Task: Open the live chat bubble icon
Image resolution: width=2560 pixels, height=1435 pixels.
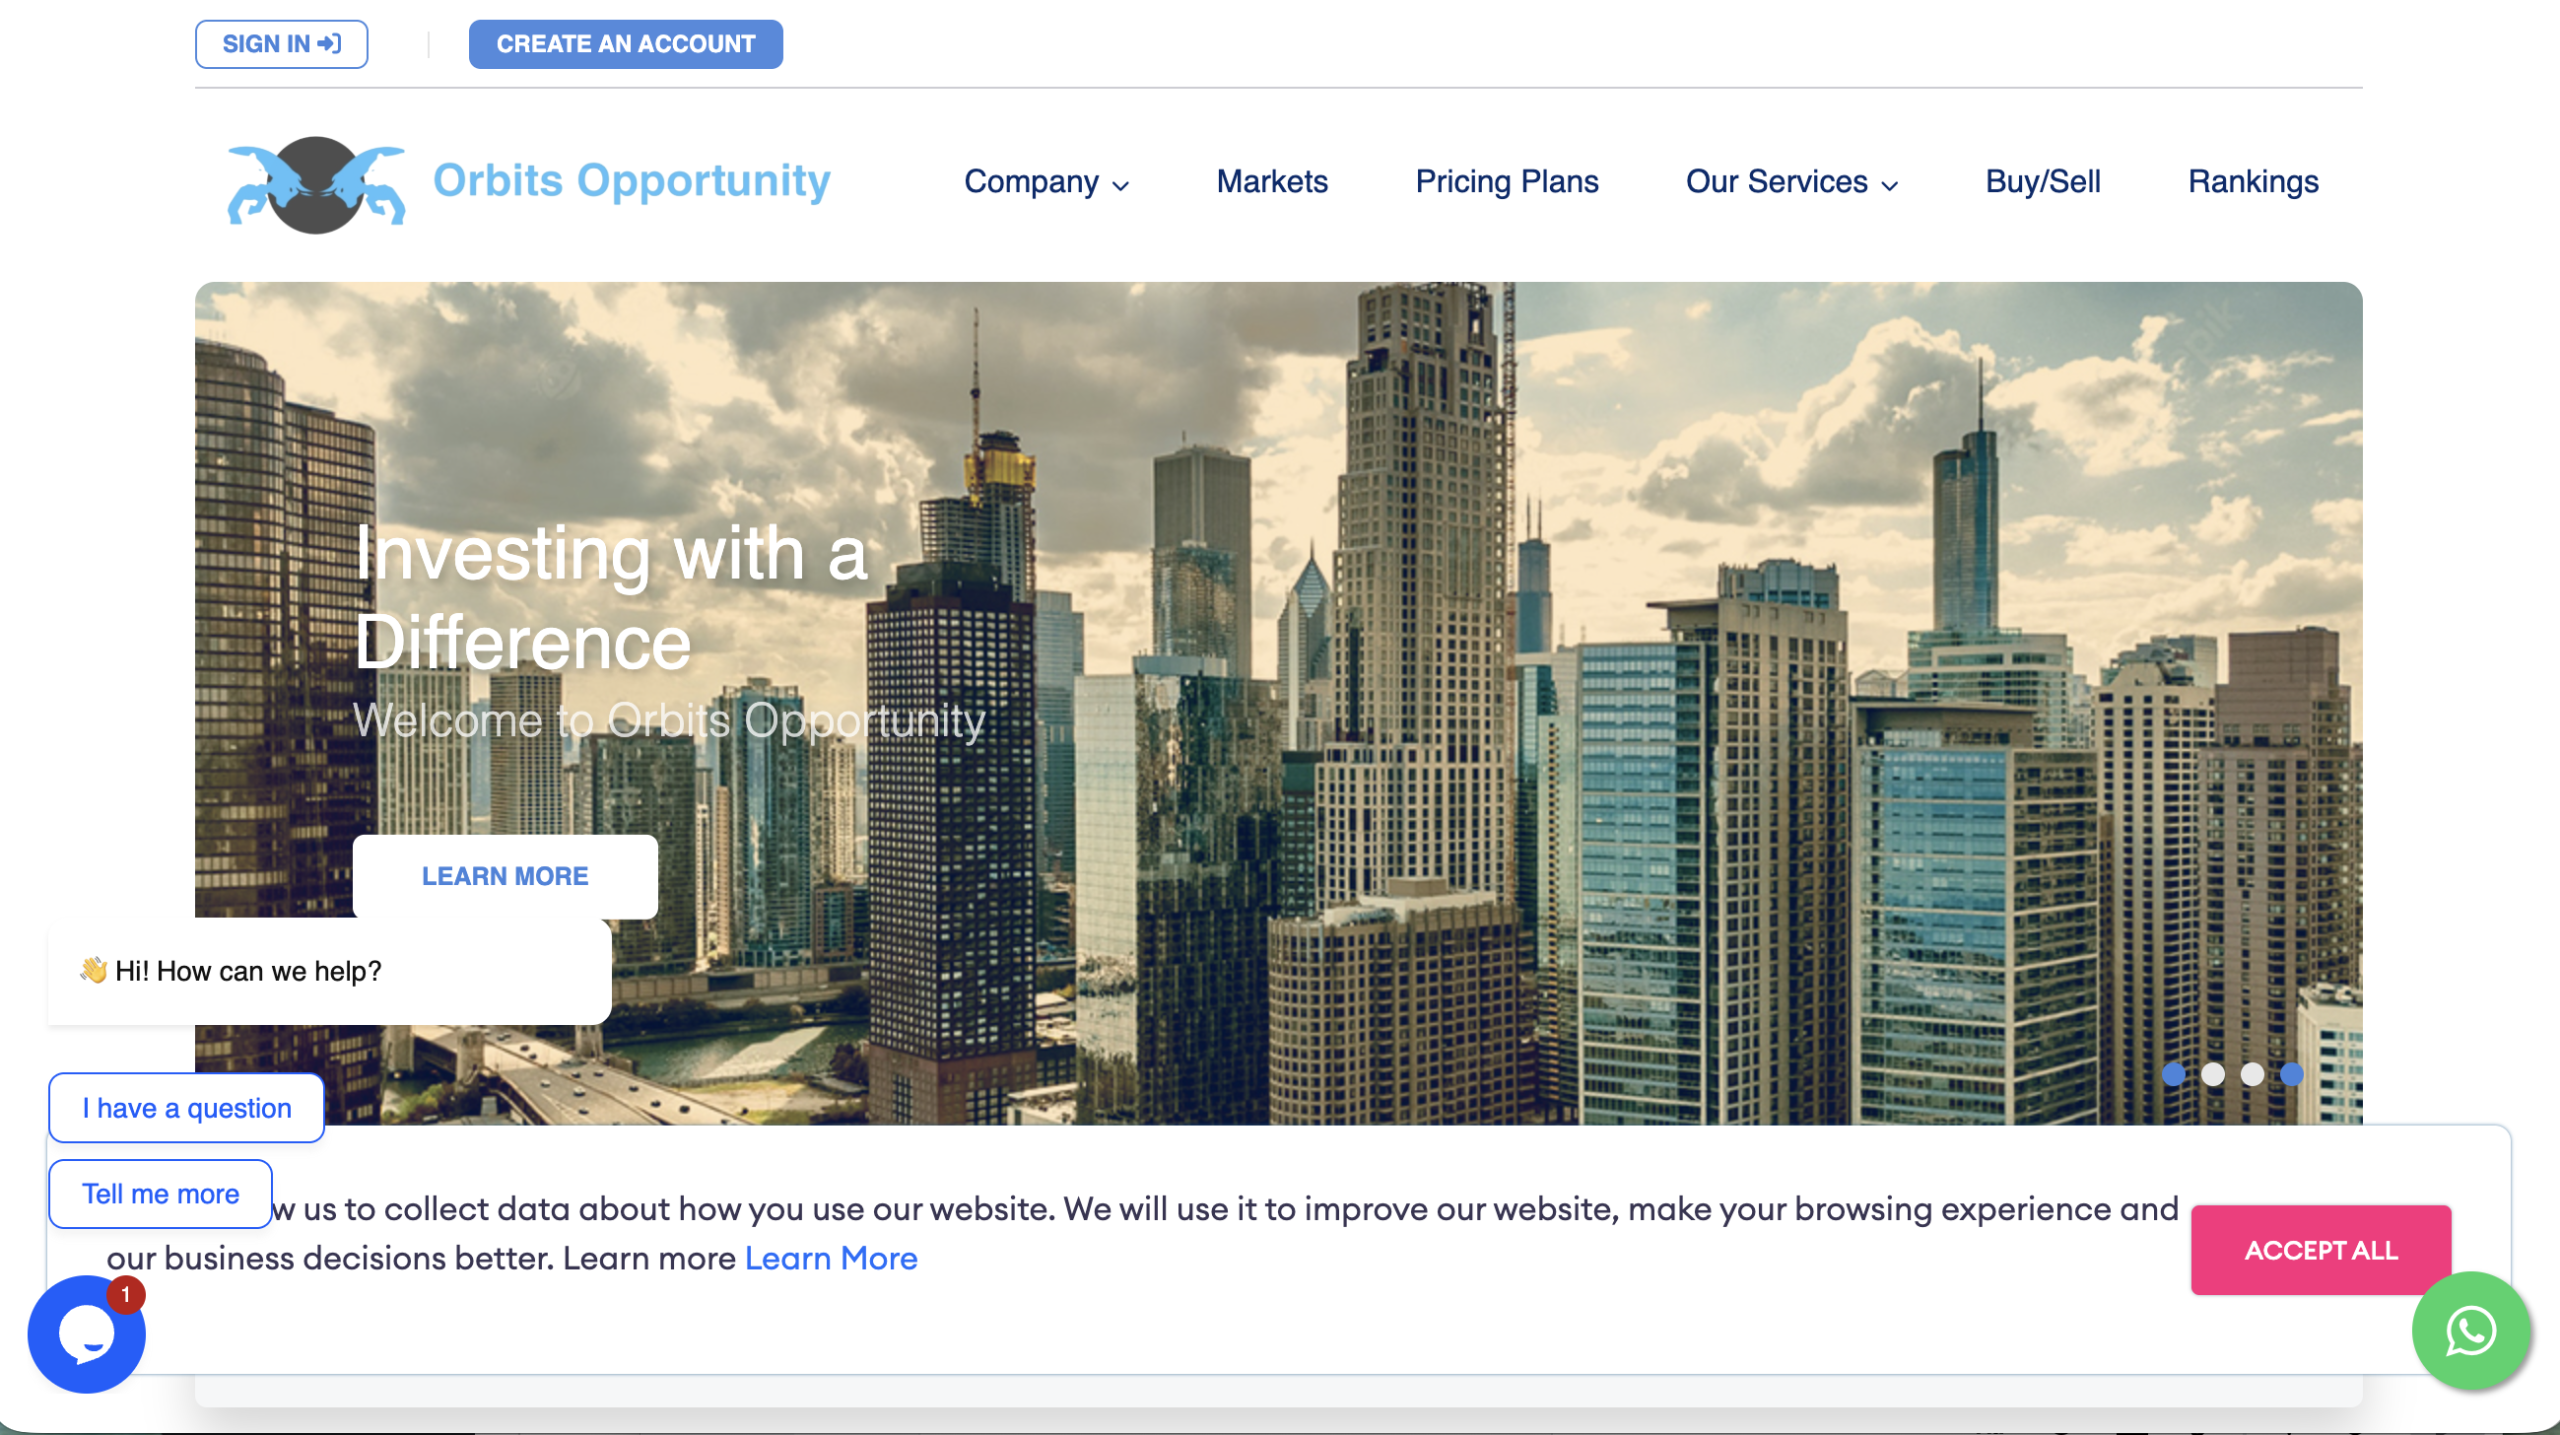Action: tap(86, 1335)
